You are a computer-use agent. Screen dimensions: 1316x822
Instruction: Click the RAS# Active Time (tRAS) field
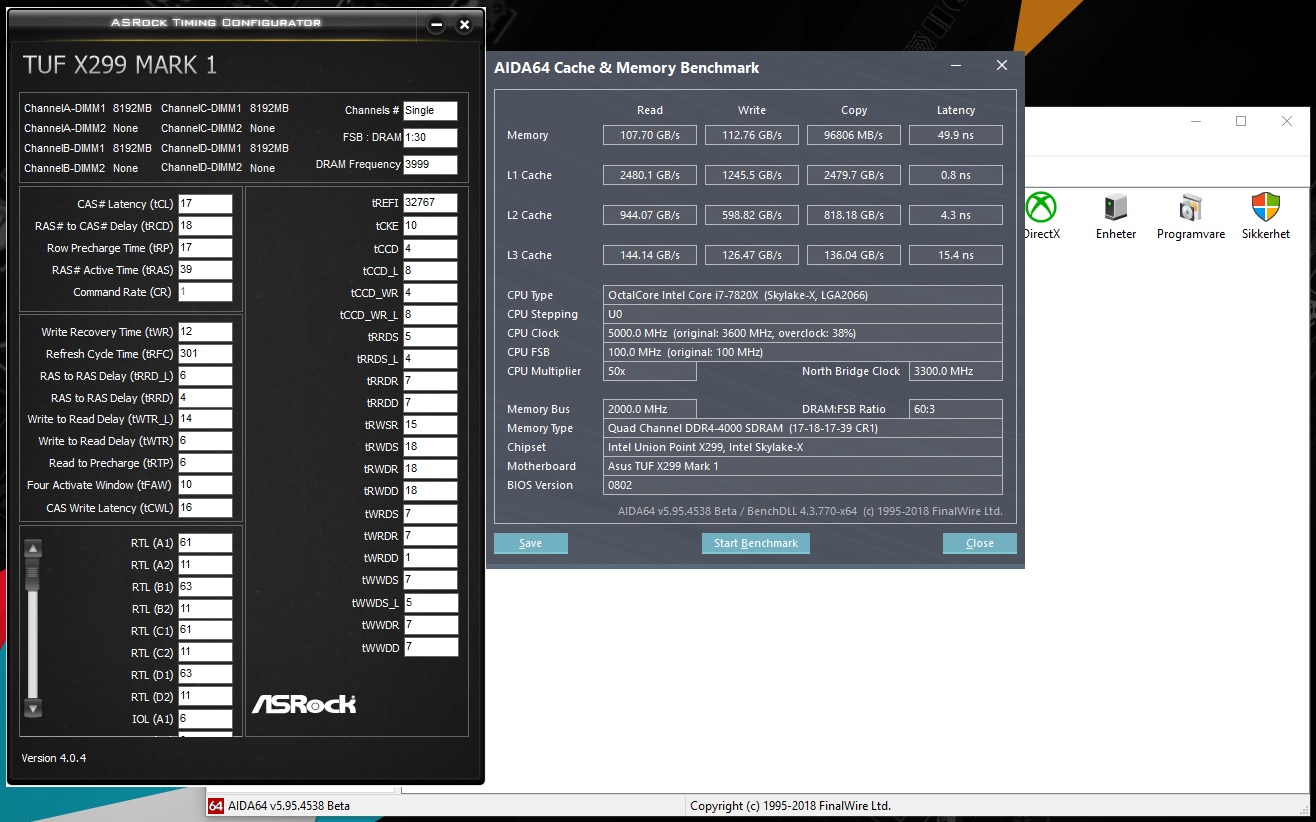point(205,270)
